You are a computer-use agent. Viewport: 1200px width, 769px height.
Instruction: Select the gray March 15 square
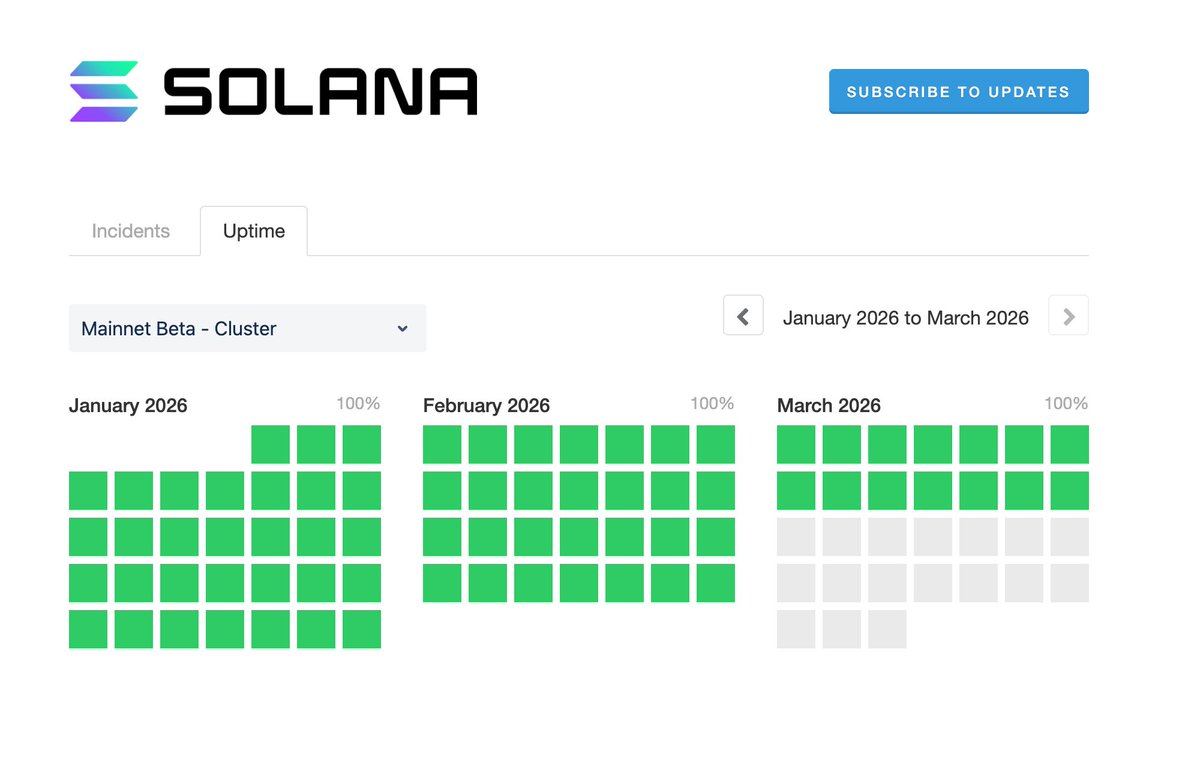796,537
